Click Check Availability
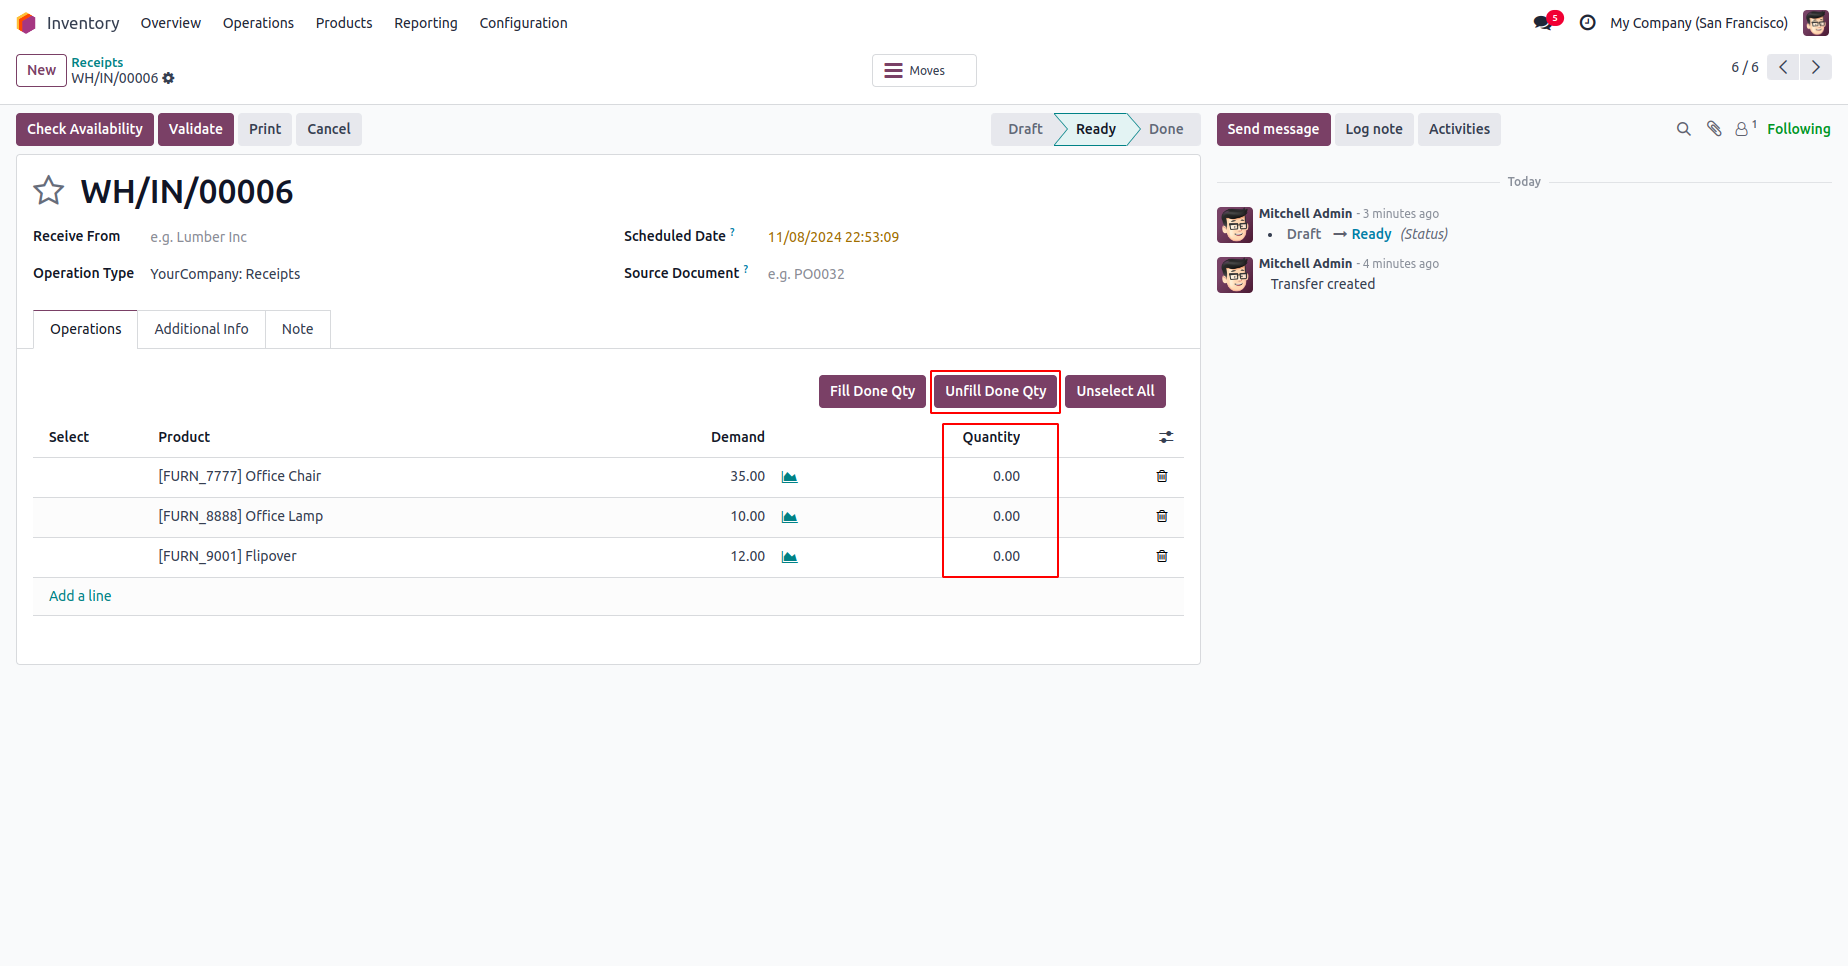The image size is (1848, 966). tap(85, 129)
